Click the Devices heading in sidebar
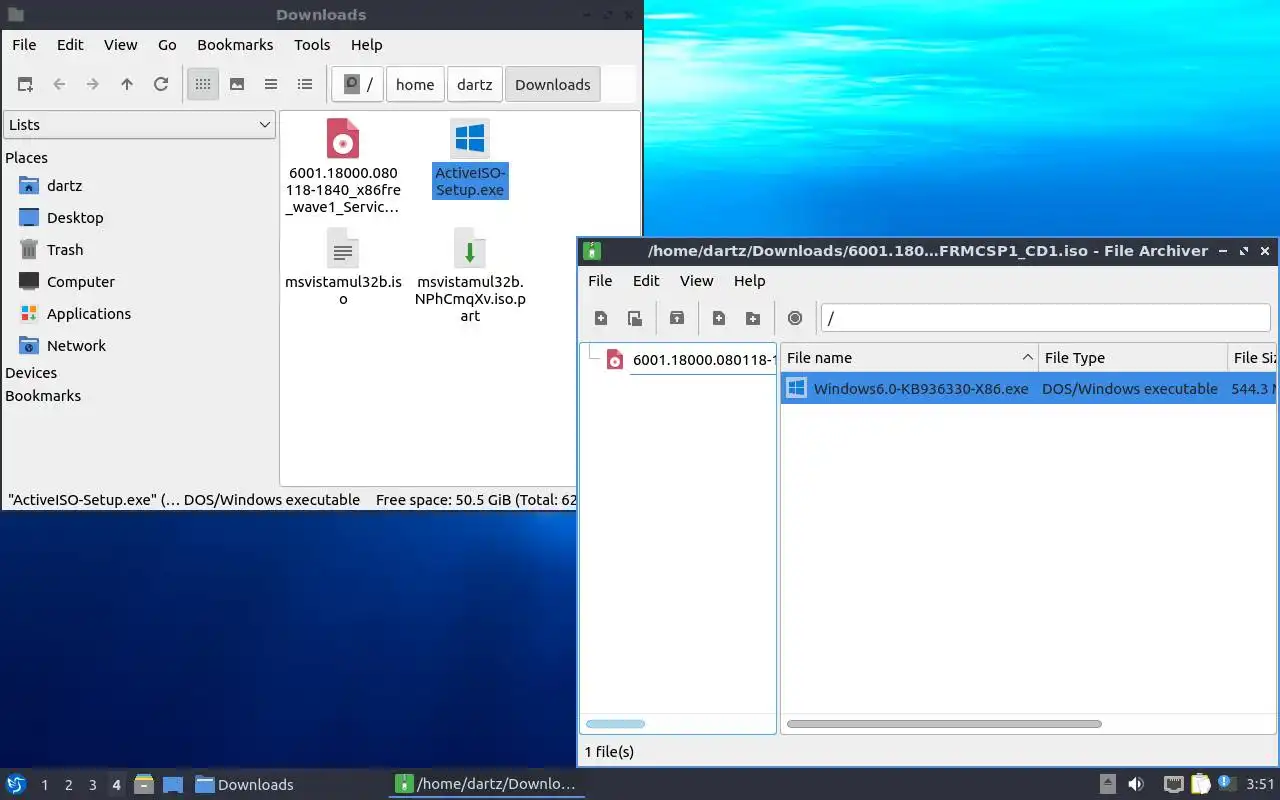 [31, 373]
